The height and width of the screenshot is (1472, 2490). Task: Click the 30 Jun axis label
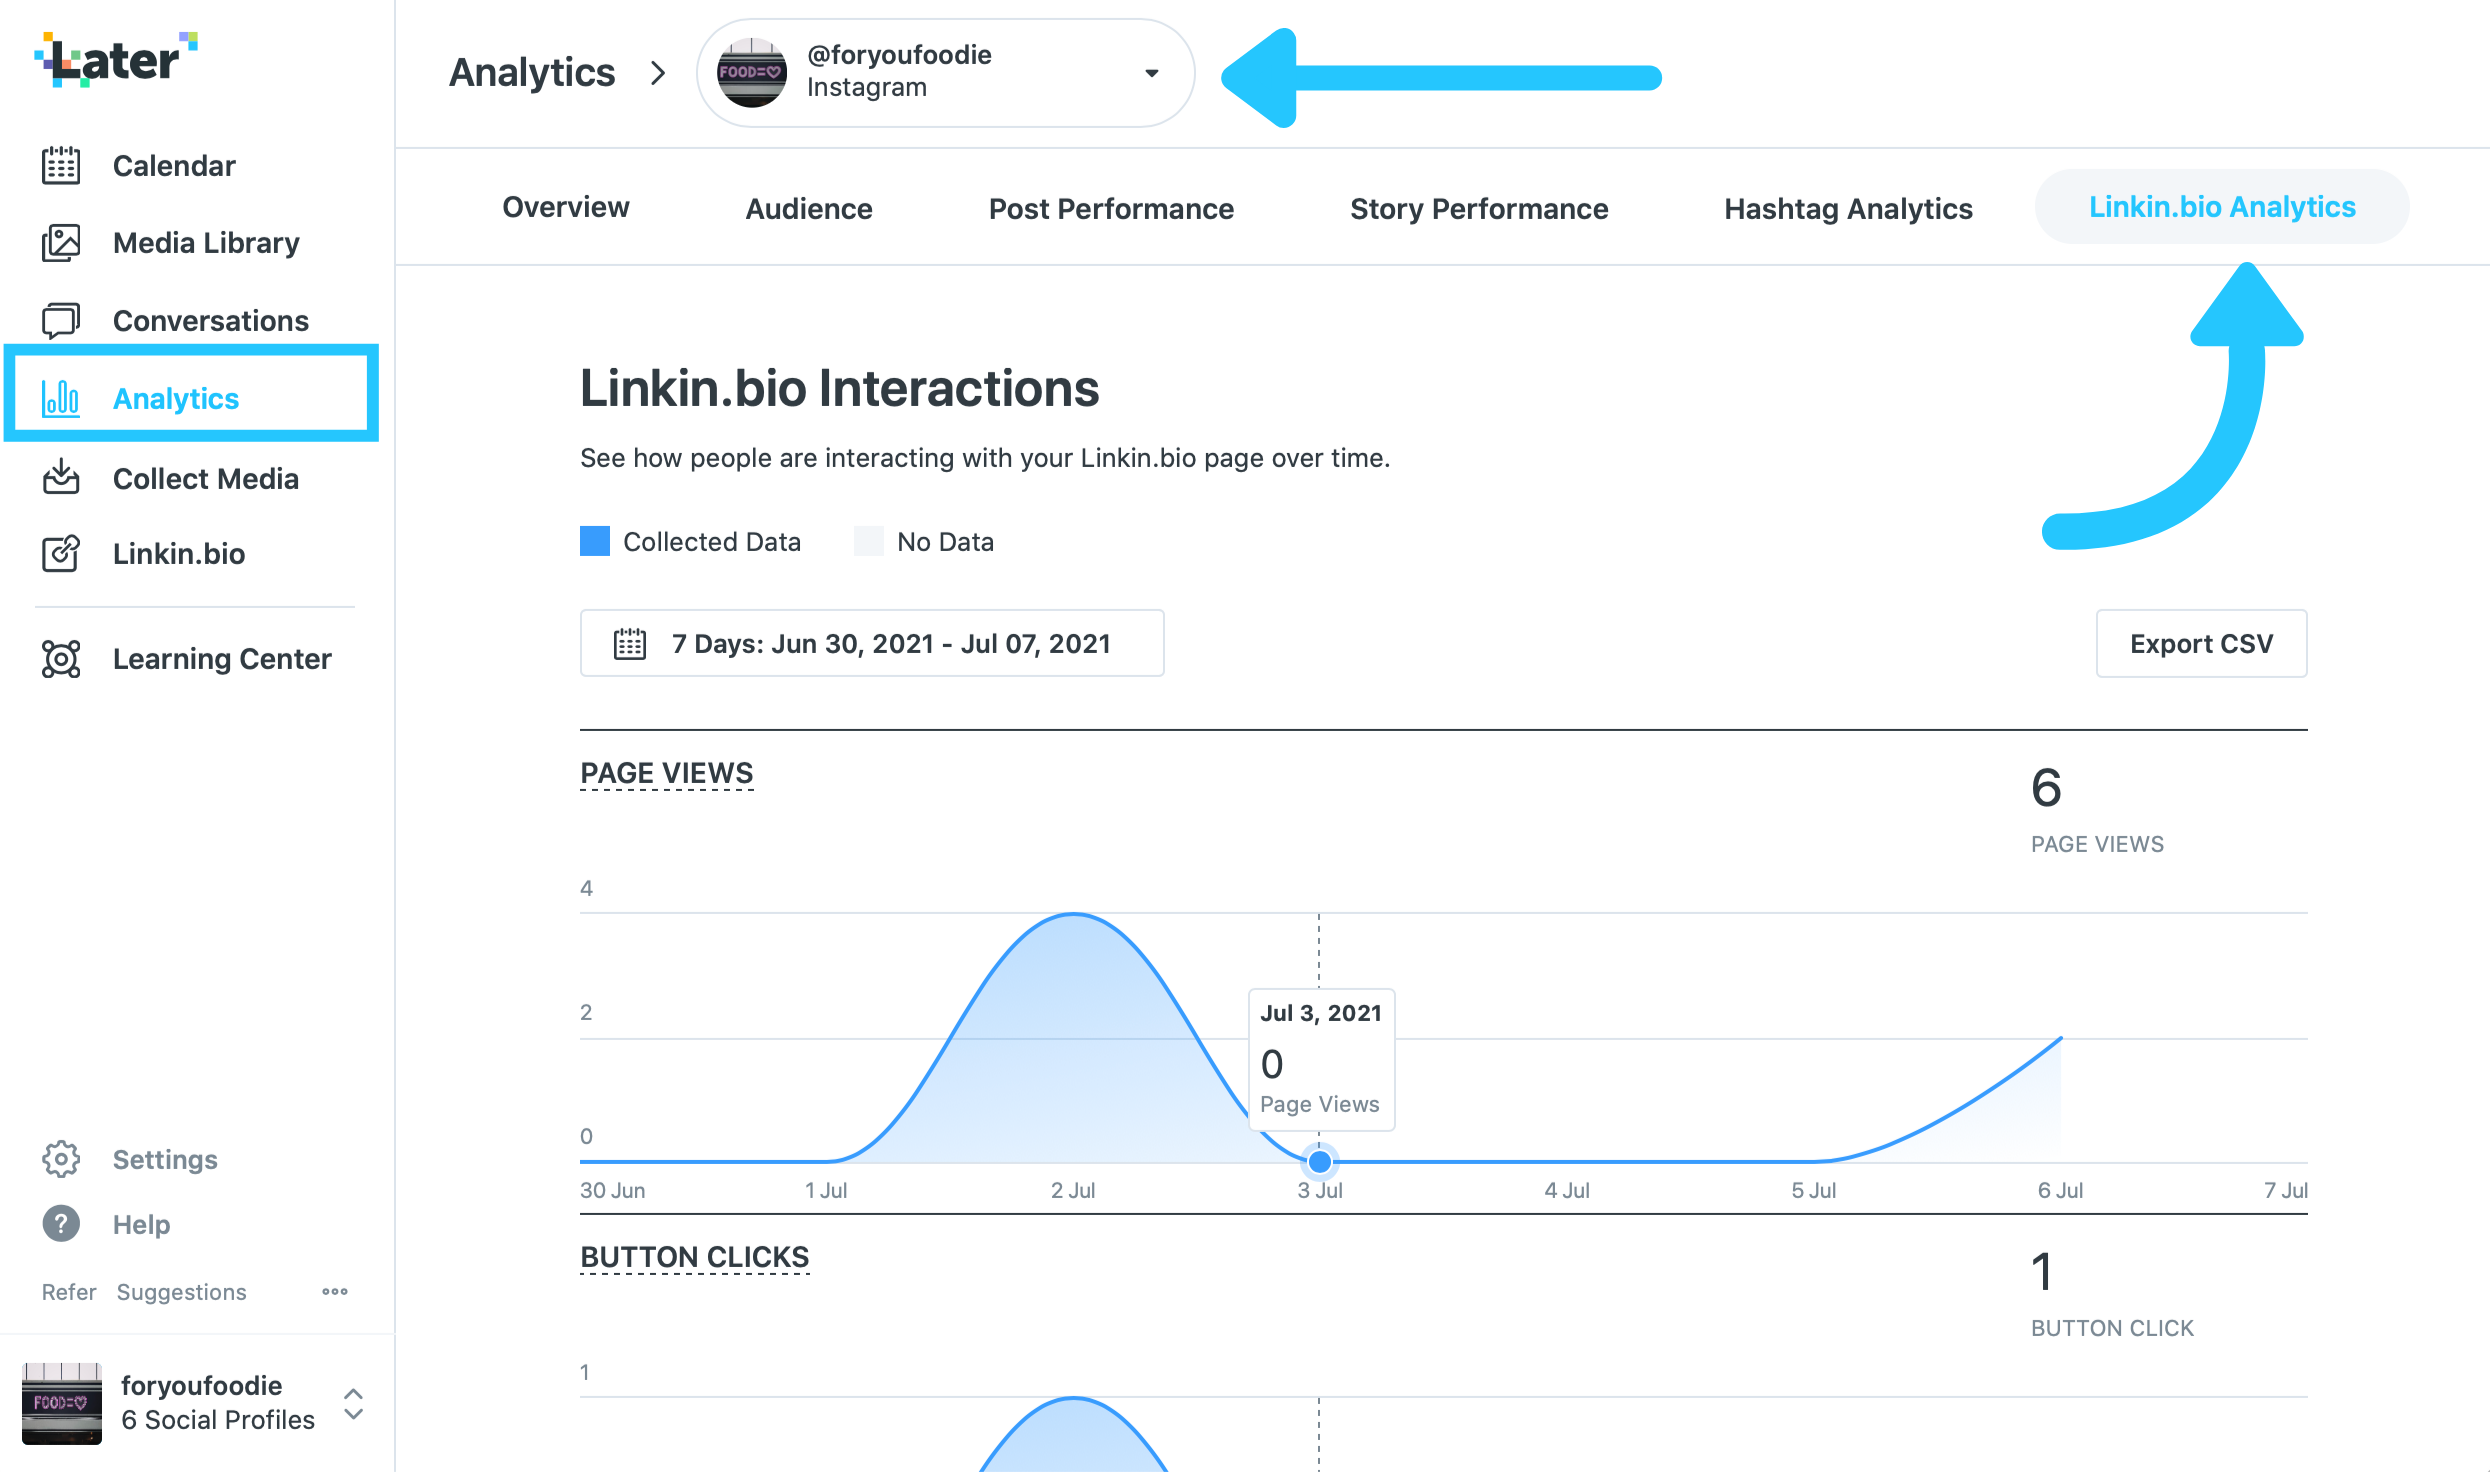pos(612,1190)
